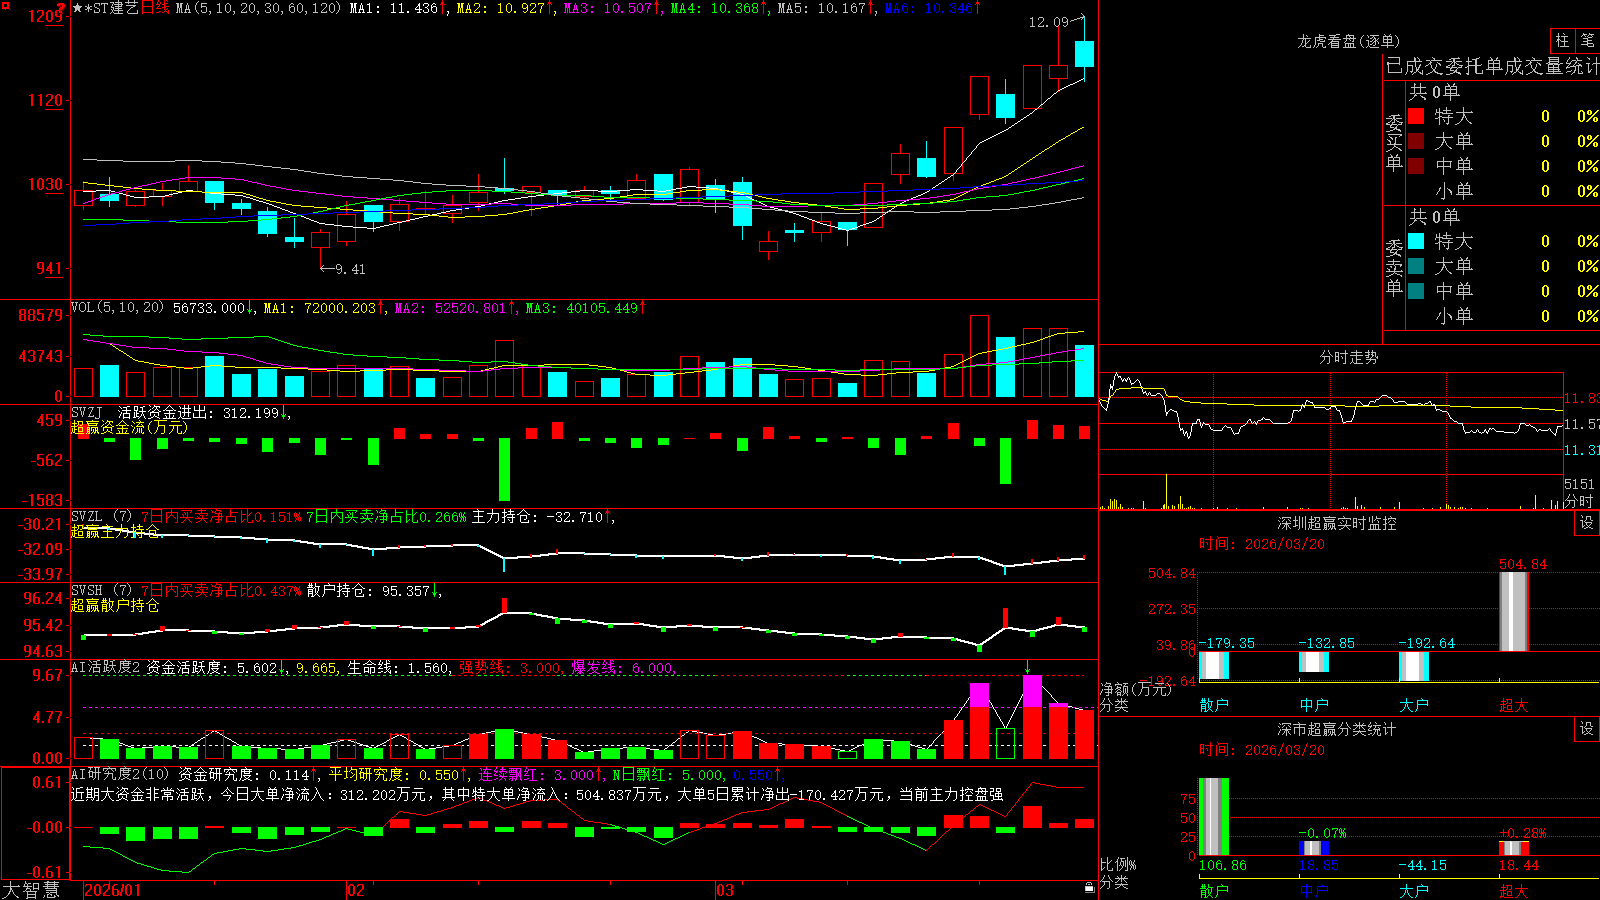Open the MA(5,10,20,30,60,120) indicator label
Screen dimensions: 1600x900
click(x=258, y=8)
